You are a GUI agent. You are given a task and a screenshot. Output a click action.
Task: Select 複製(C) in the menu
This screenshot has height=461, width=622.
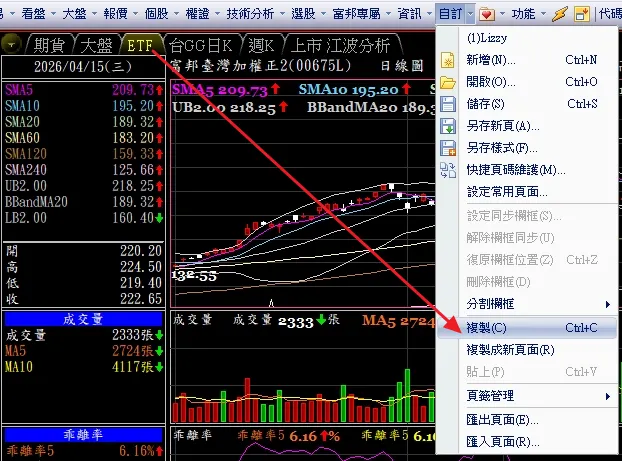tap(528, 328)
